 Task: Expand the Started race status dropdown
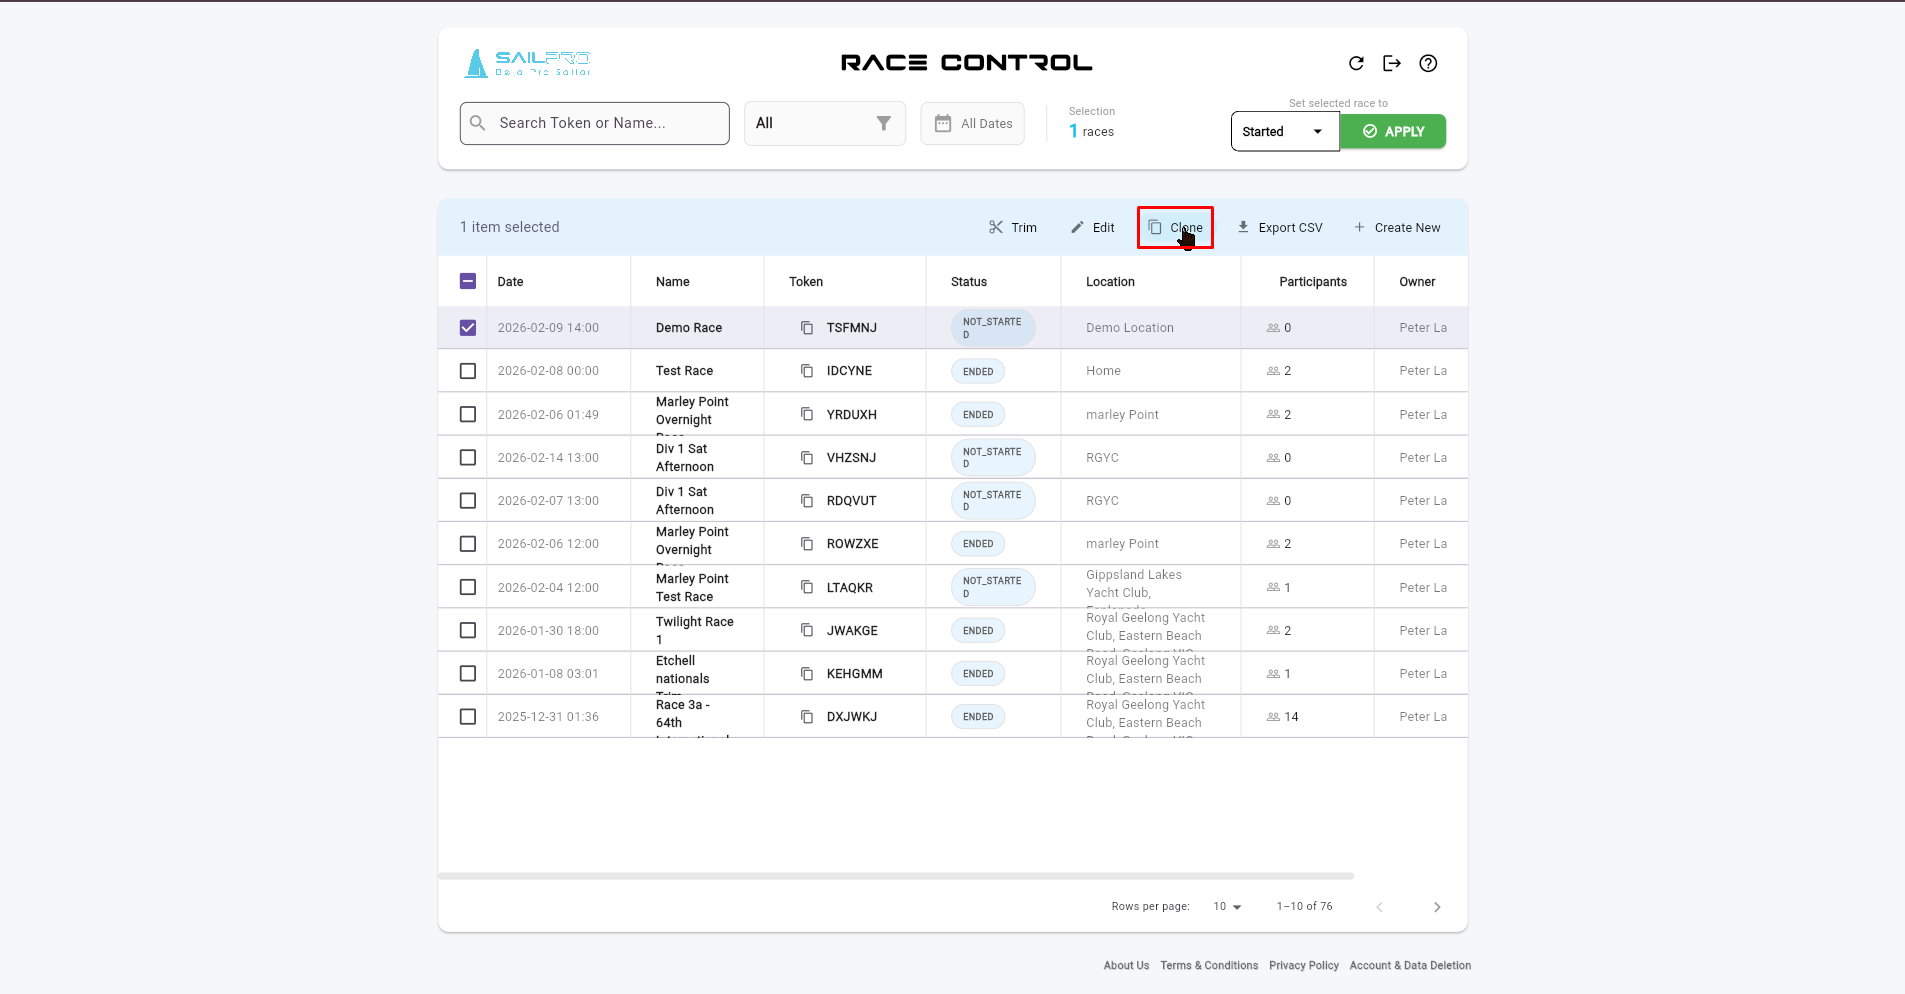tap(1284, 132)
